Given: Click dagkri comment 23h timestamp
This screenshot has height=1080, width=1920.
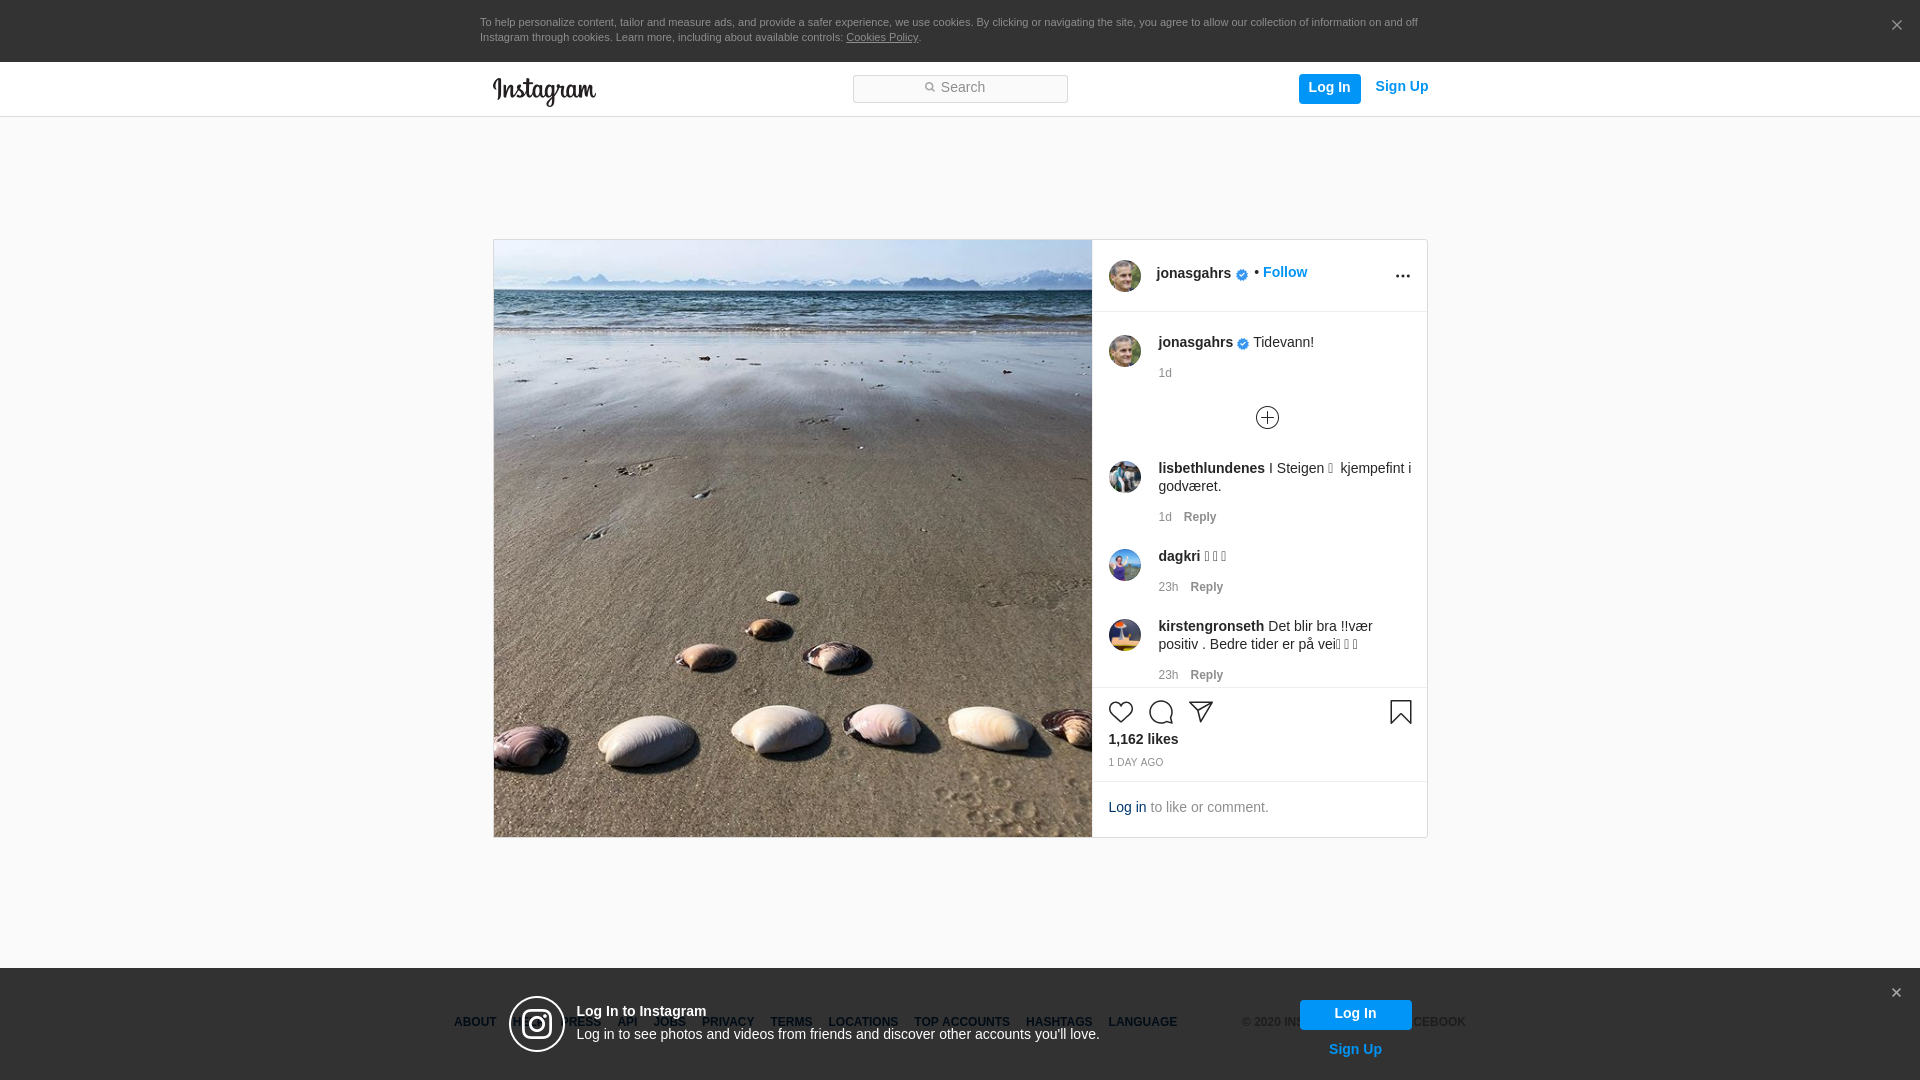Looking at the screenshot, I should pyautogui.click(x=1169, y=587).
